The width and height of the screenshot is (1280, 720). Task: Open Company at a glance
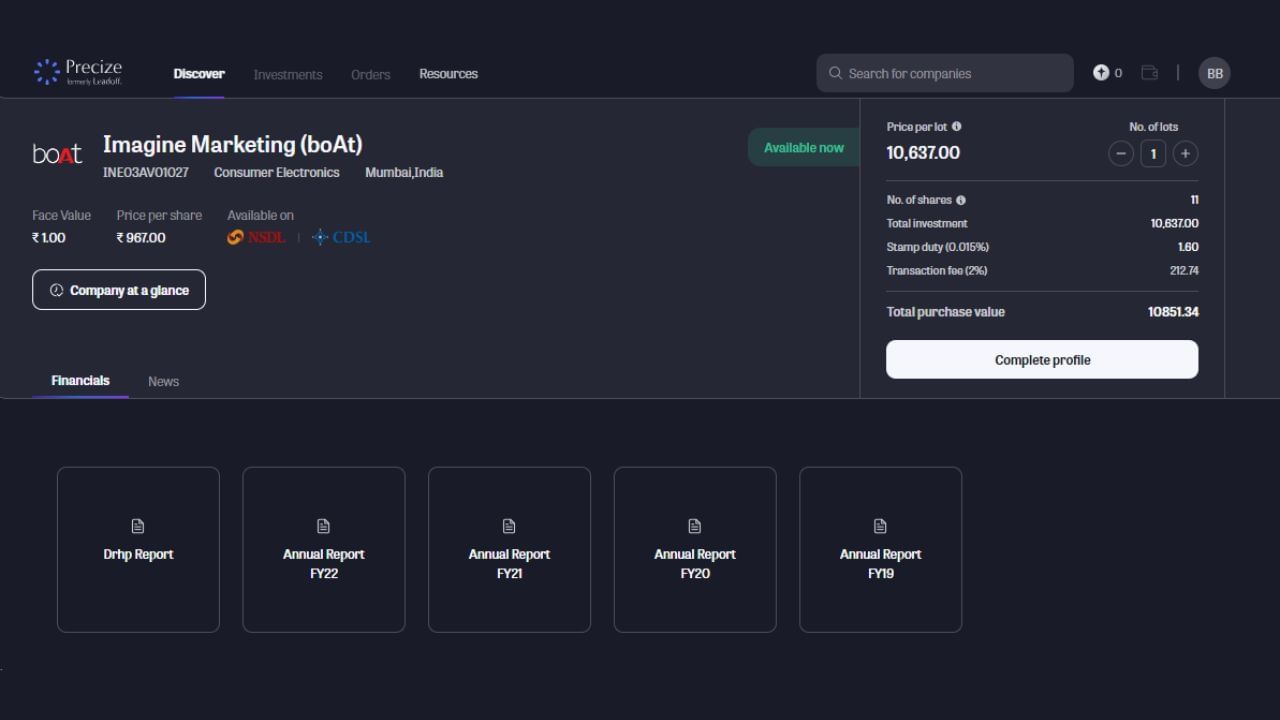click(119, 290)
